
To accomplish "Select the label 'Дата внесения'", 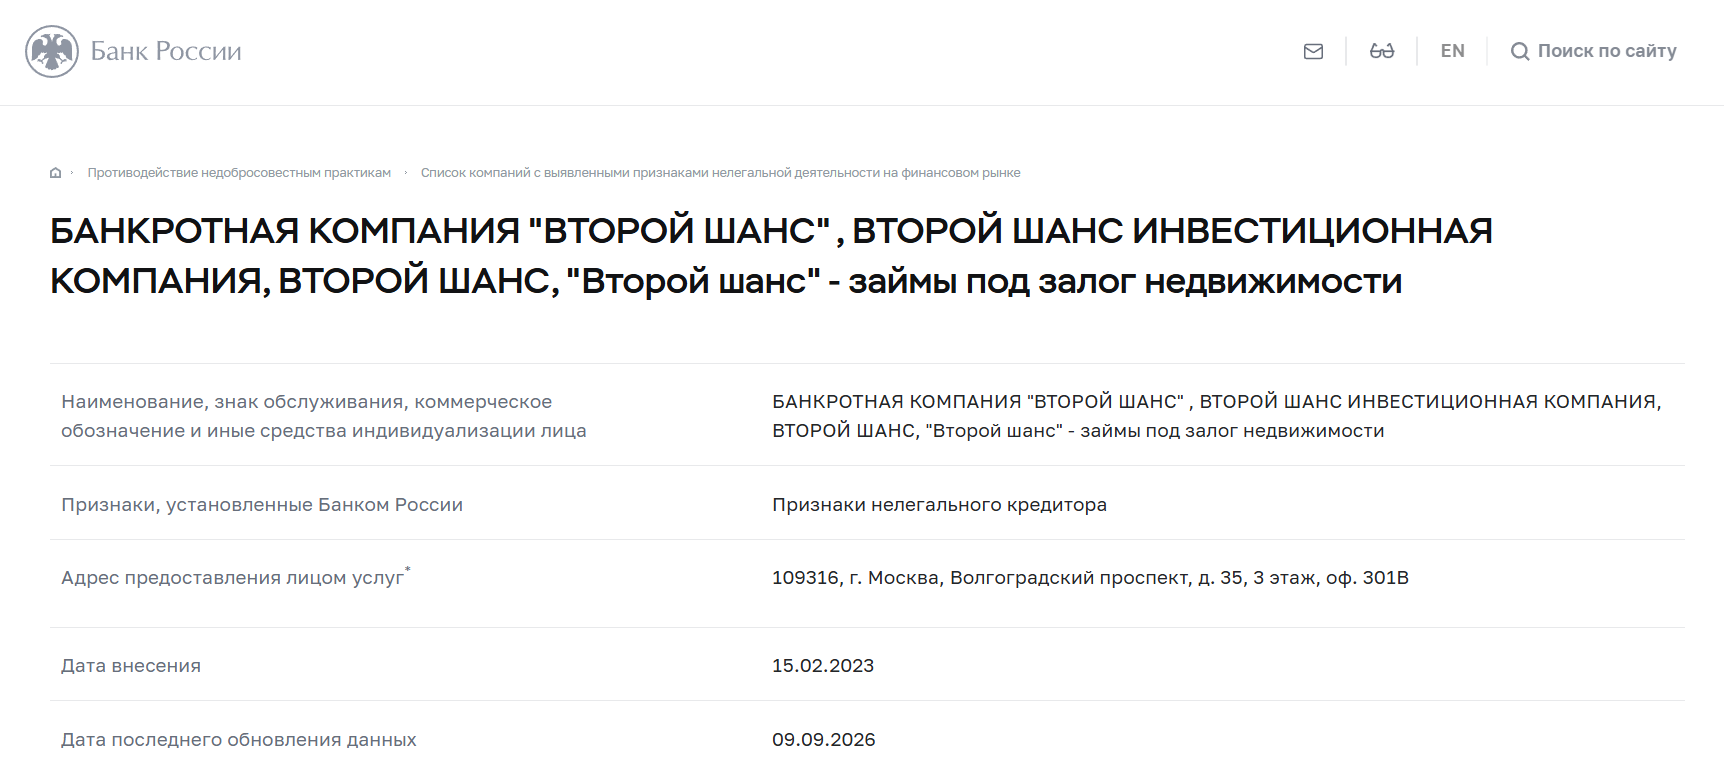I will pyautogui.click(x=131, y=666).
